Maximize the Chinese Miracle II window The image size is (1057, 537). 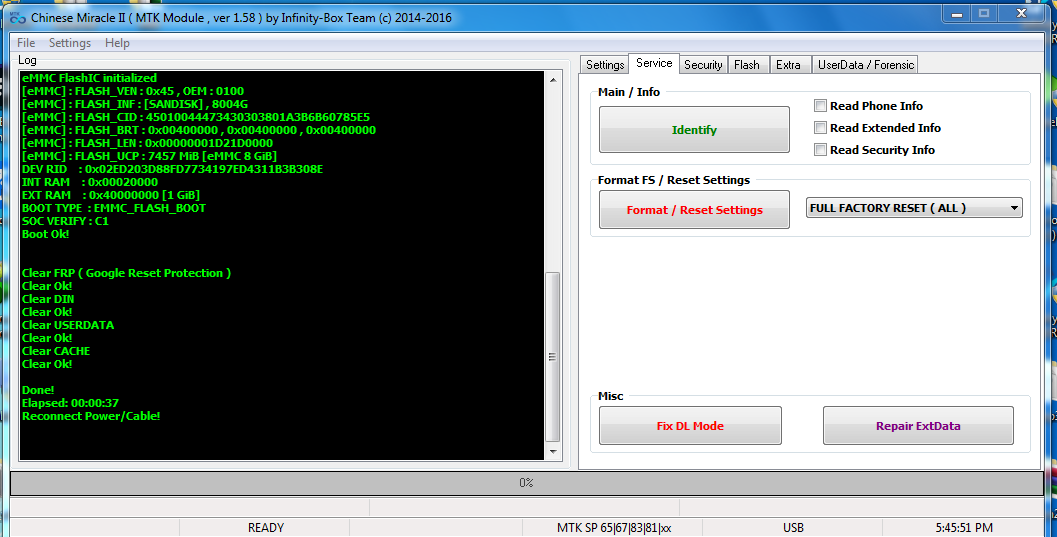[984, 13]
